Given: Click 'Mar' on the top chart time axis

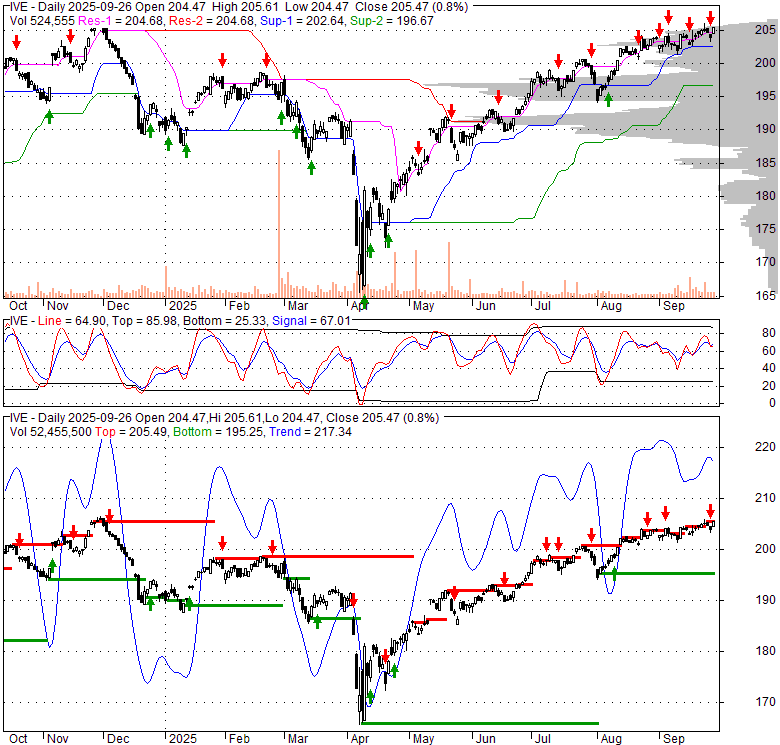Looking at the screenshot, I should coord(298,306).
